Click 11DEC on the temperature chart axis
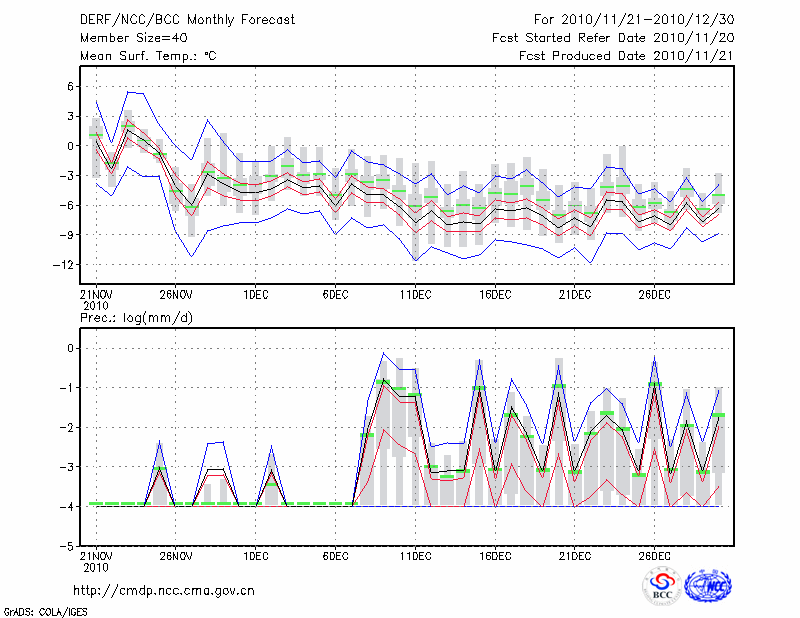This screenshot has width=800, height=618. pyautogui.click(x=415, y=295)
